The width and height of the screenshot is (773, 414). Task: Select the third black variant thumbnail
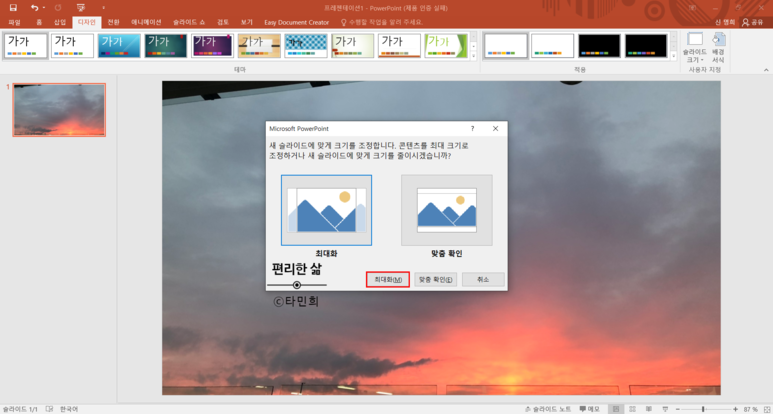599,46
